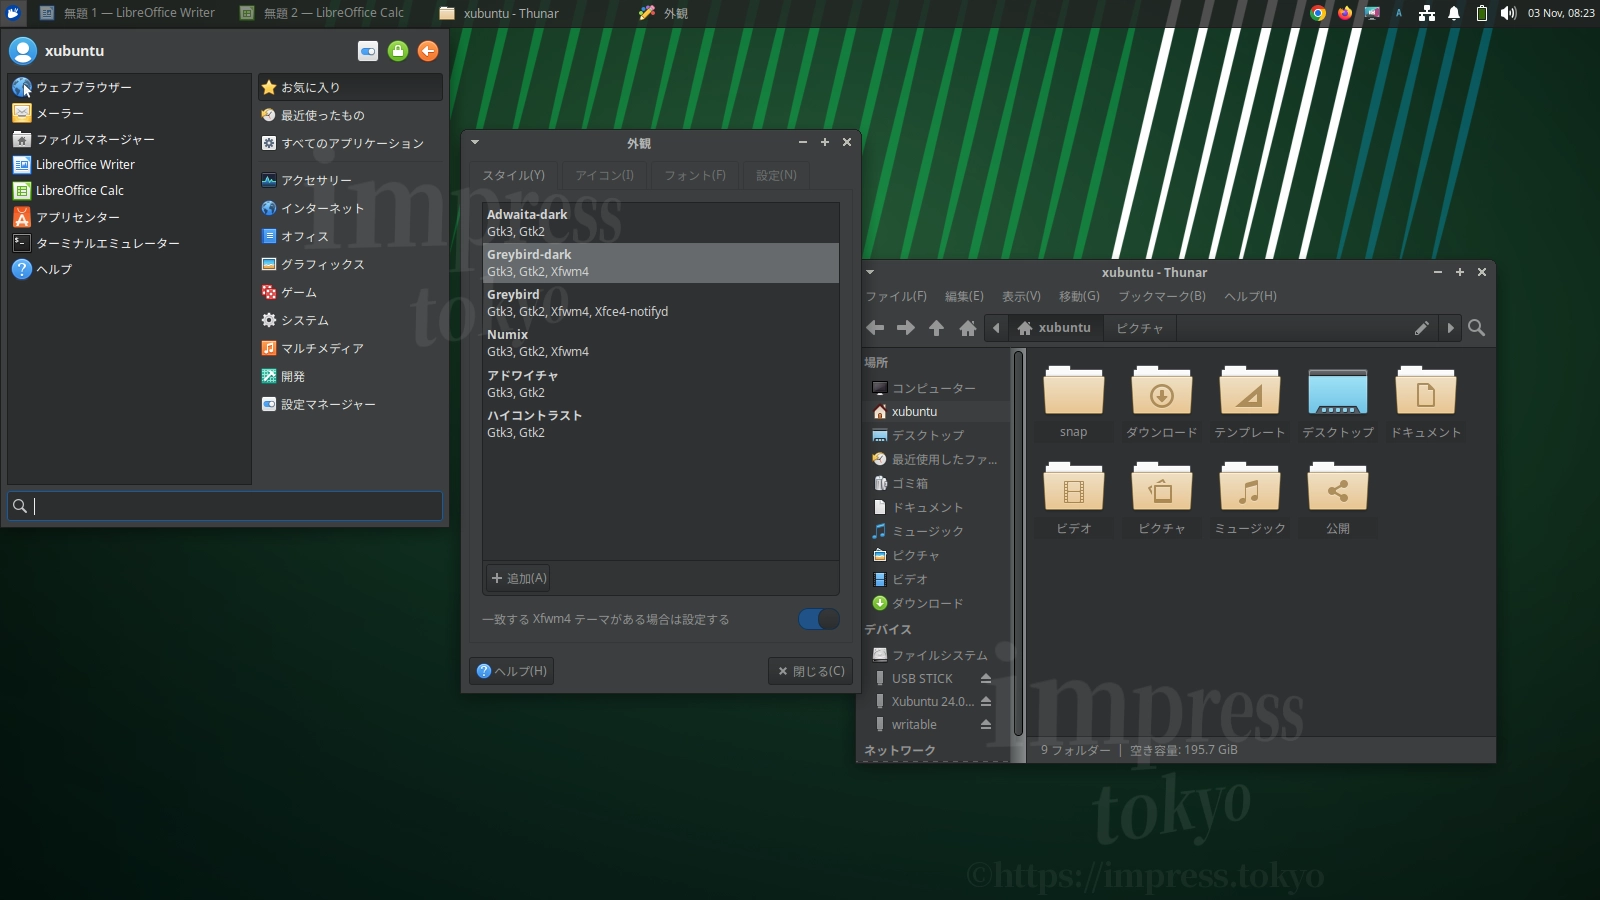Click right scroll arrow in Thunar path bar

[x=1450, y=328]
